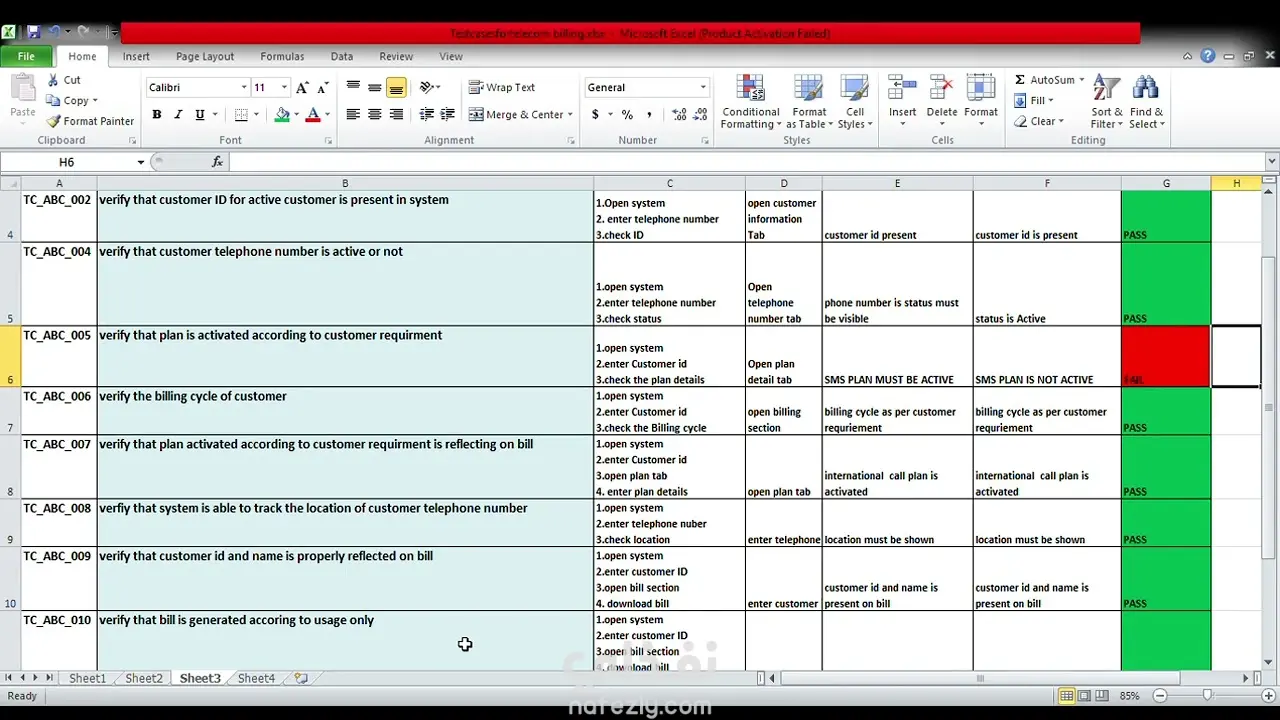1280x720 pixels.
Task: Click the Format Painter brush
Action: click(x=53, y=121)
